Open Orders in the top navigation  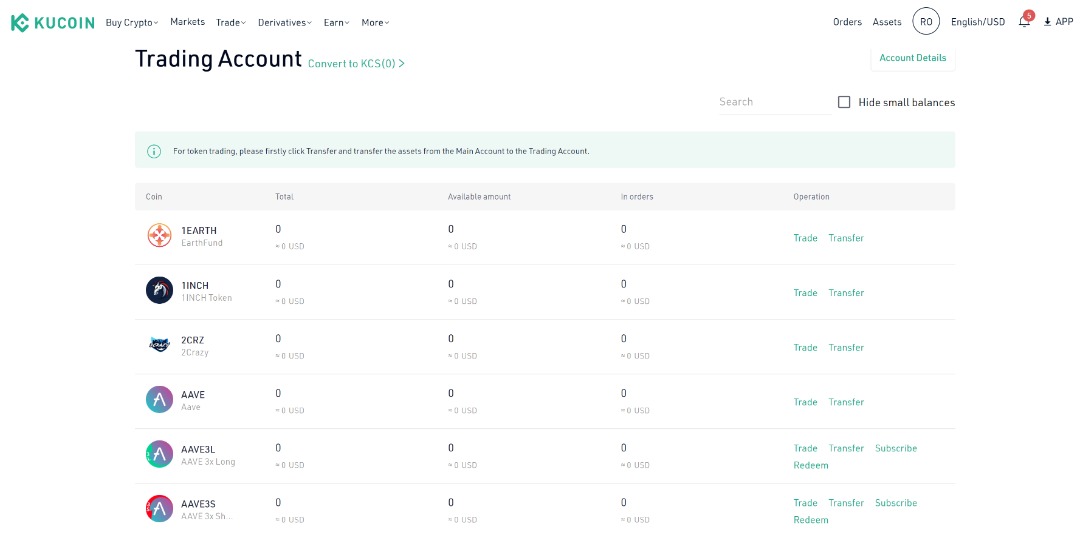847,22
